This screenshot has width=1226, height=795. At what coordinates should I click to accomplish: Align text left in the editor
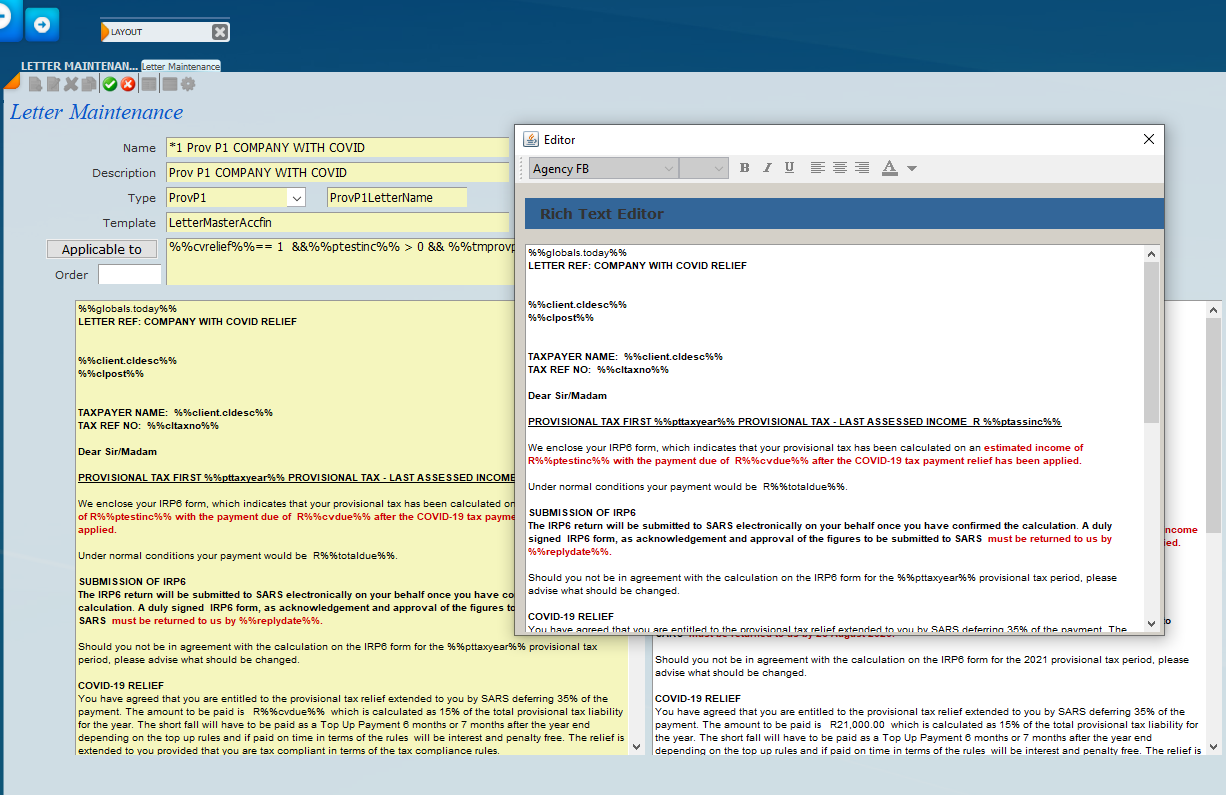[x=818, y=168]
